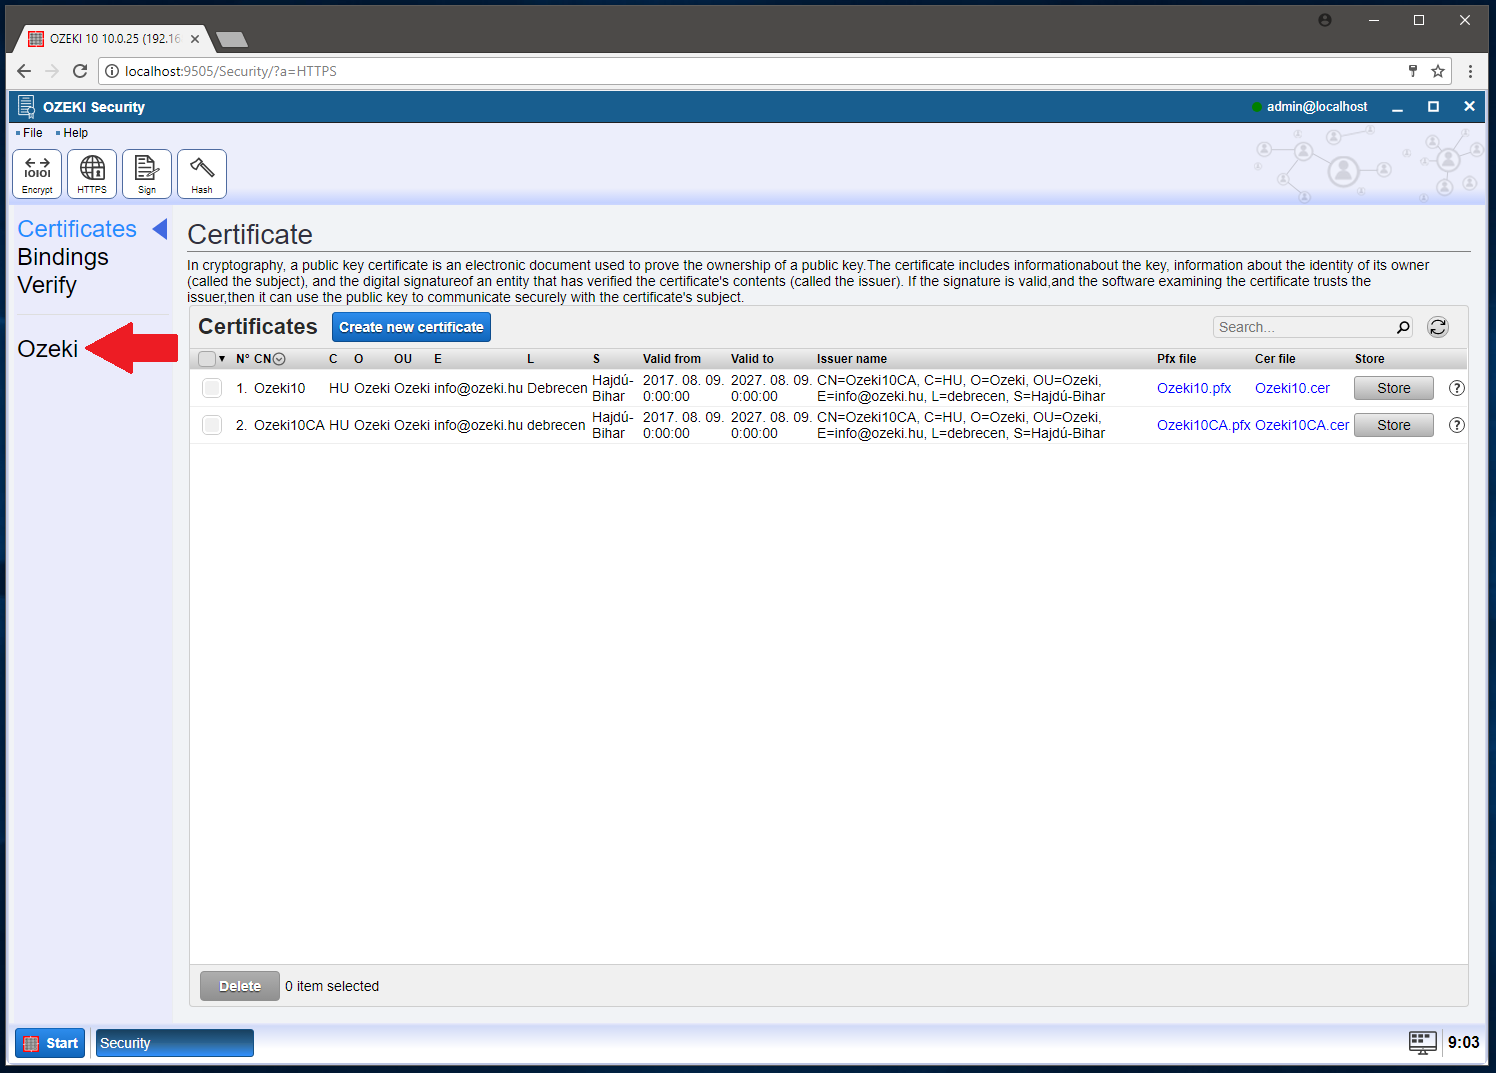
Task: Sort by the CN column arrow
Action: pyautogui.click(x=279, y=359)
